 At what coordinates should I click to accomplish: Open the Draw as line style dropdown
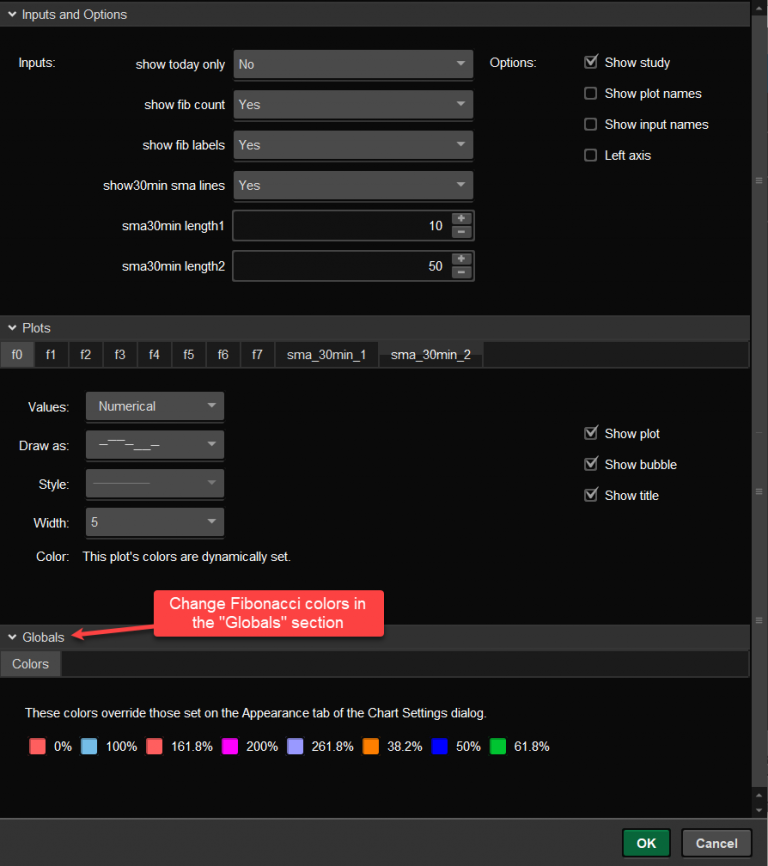tap(155, 445)
